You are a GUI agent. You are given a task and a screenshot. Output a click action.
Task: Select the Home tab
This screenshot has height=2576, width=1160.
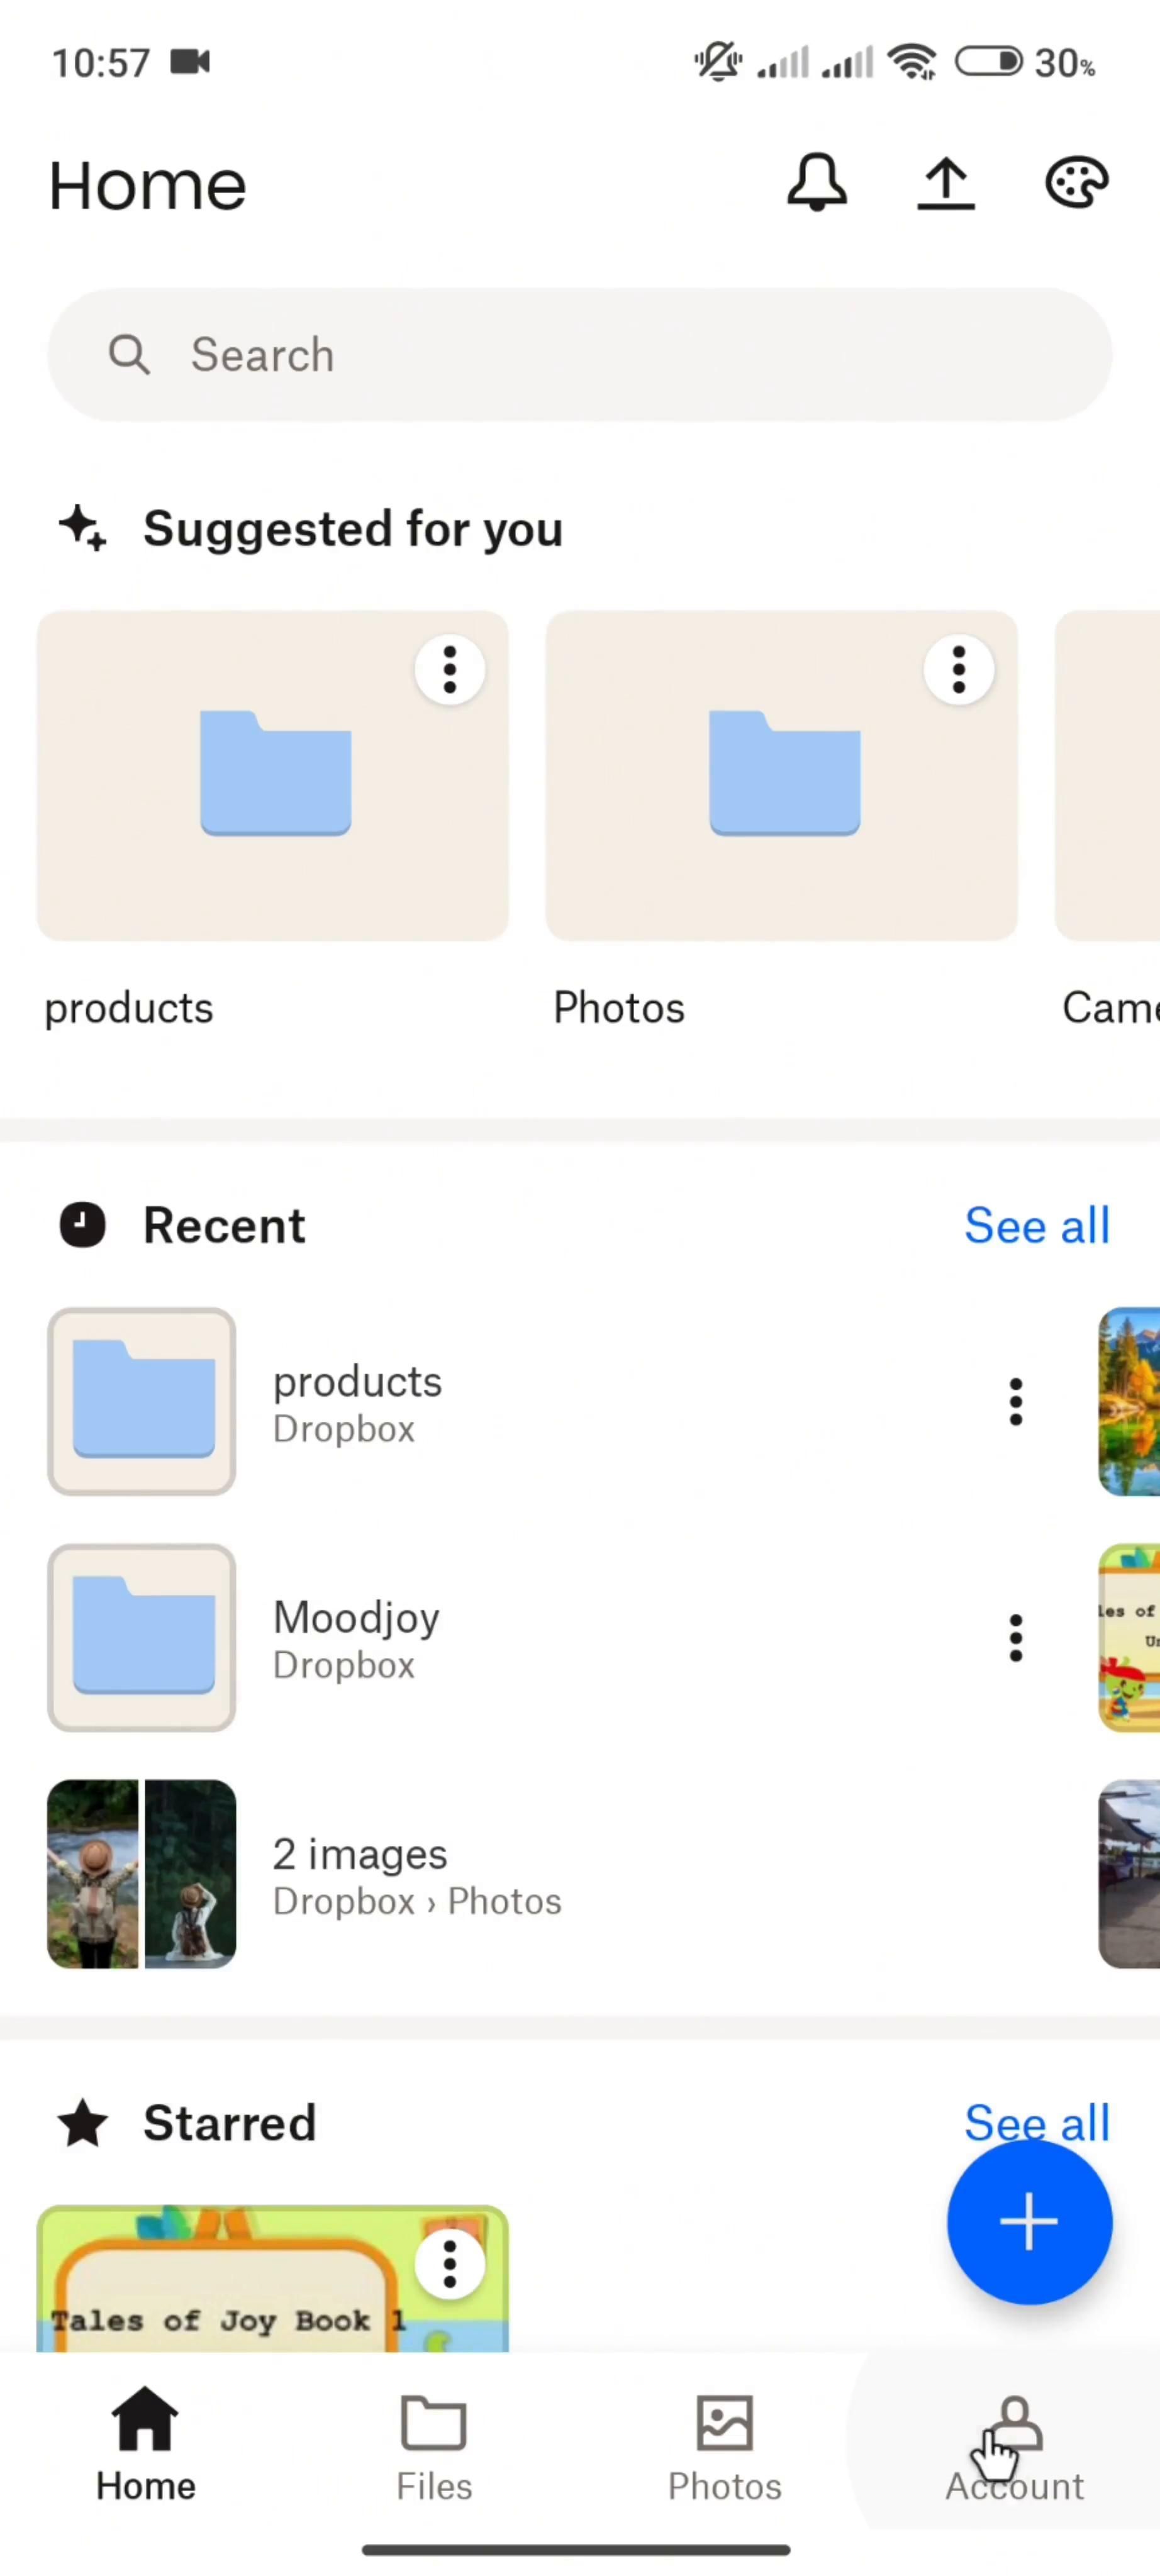[146, 2446]
